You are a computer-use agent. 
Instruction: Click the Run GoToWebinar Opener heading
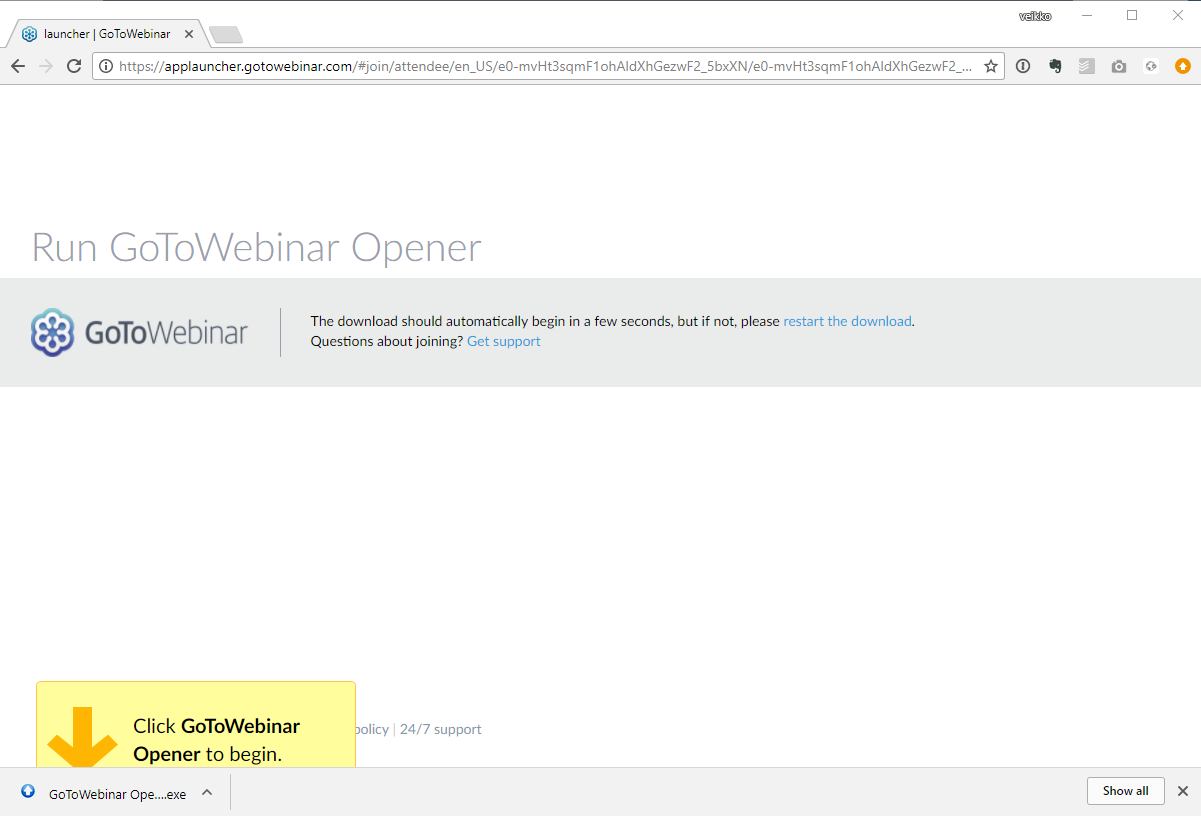256,247
